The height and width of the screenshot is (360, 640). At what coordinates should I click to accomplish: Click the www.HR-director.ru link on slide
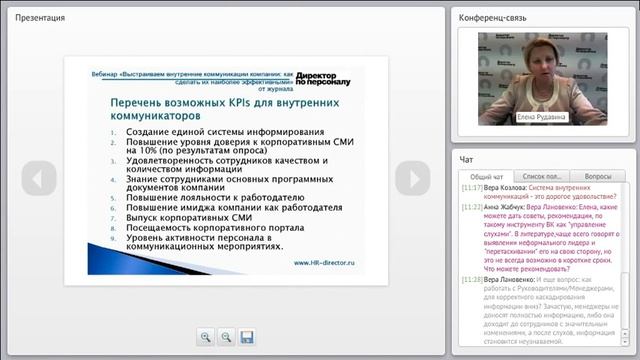324,263
